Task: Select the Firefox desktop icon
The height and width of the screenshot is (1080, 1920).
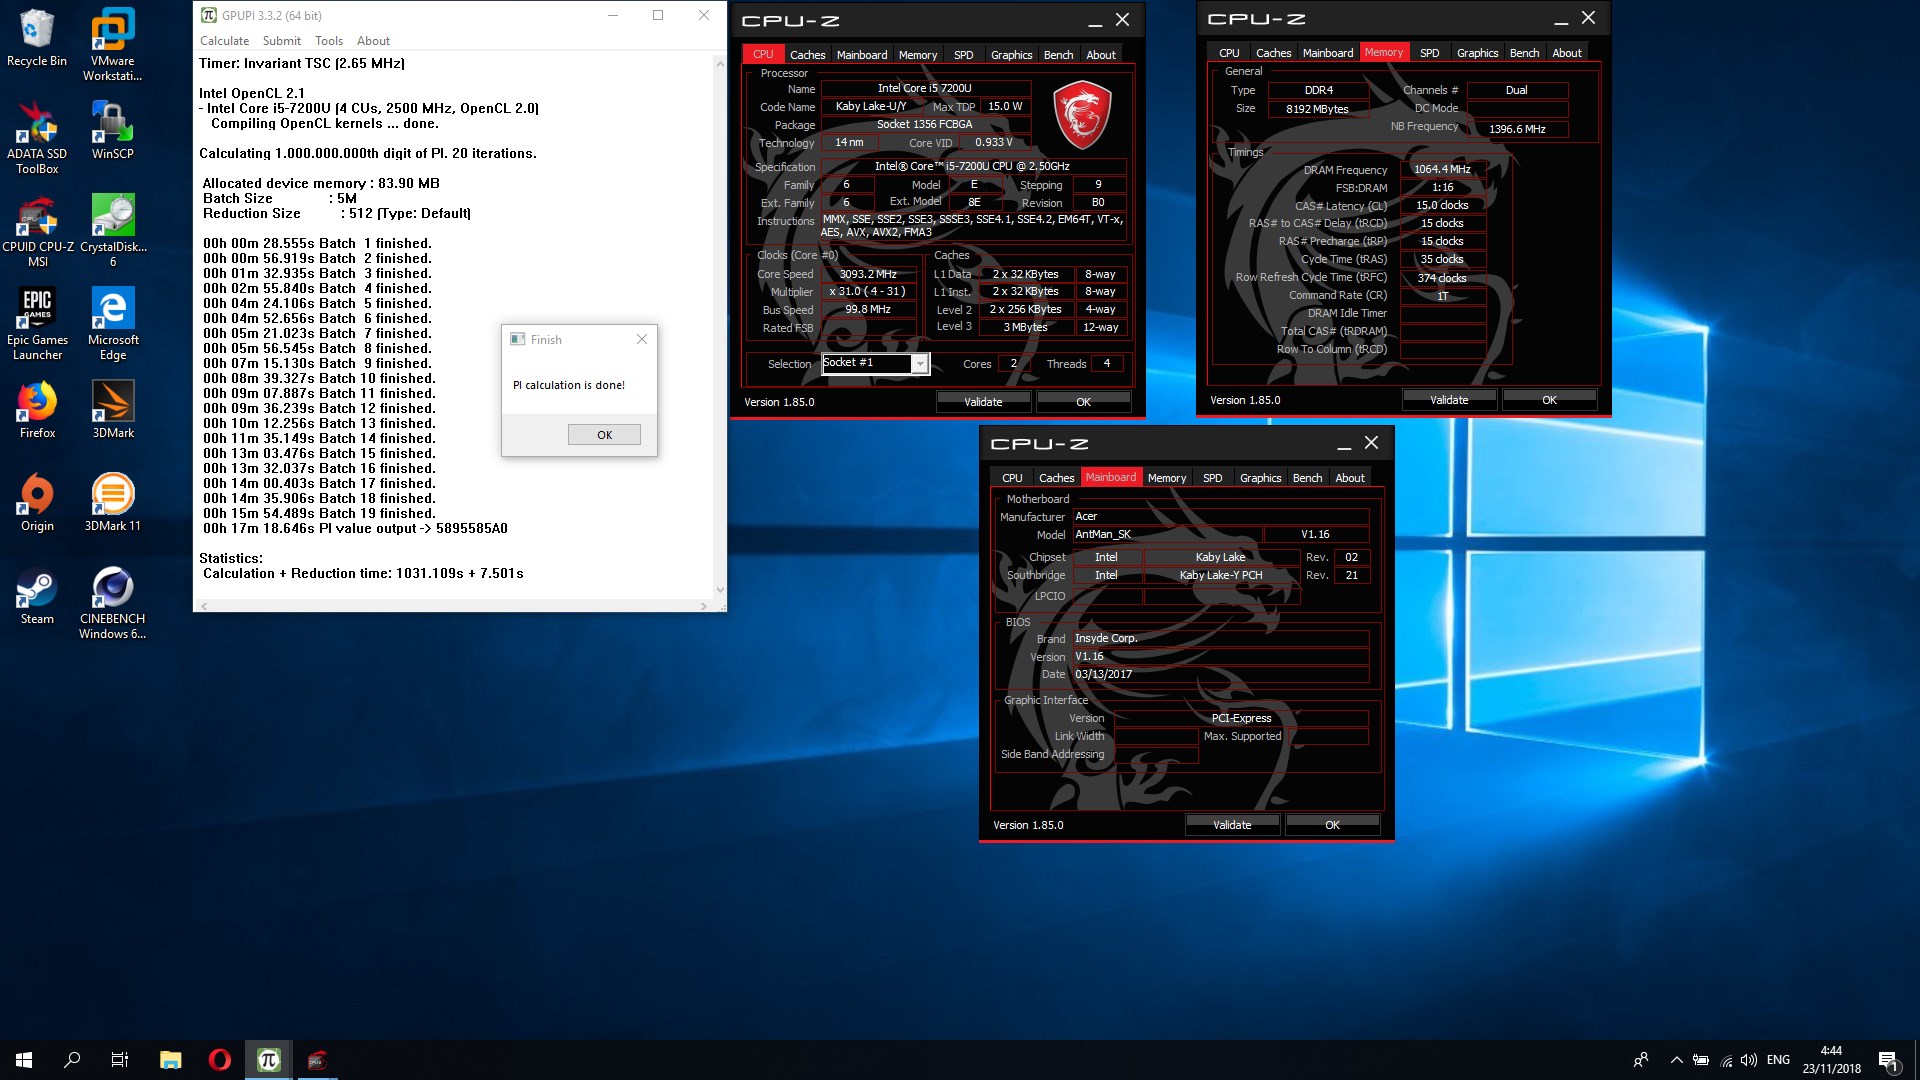Action: click(x=37, y=410)
